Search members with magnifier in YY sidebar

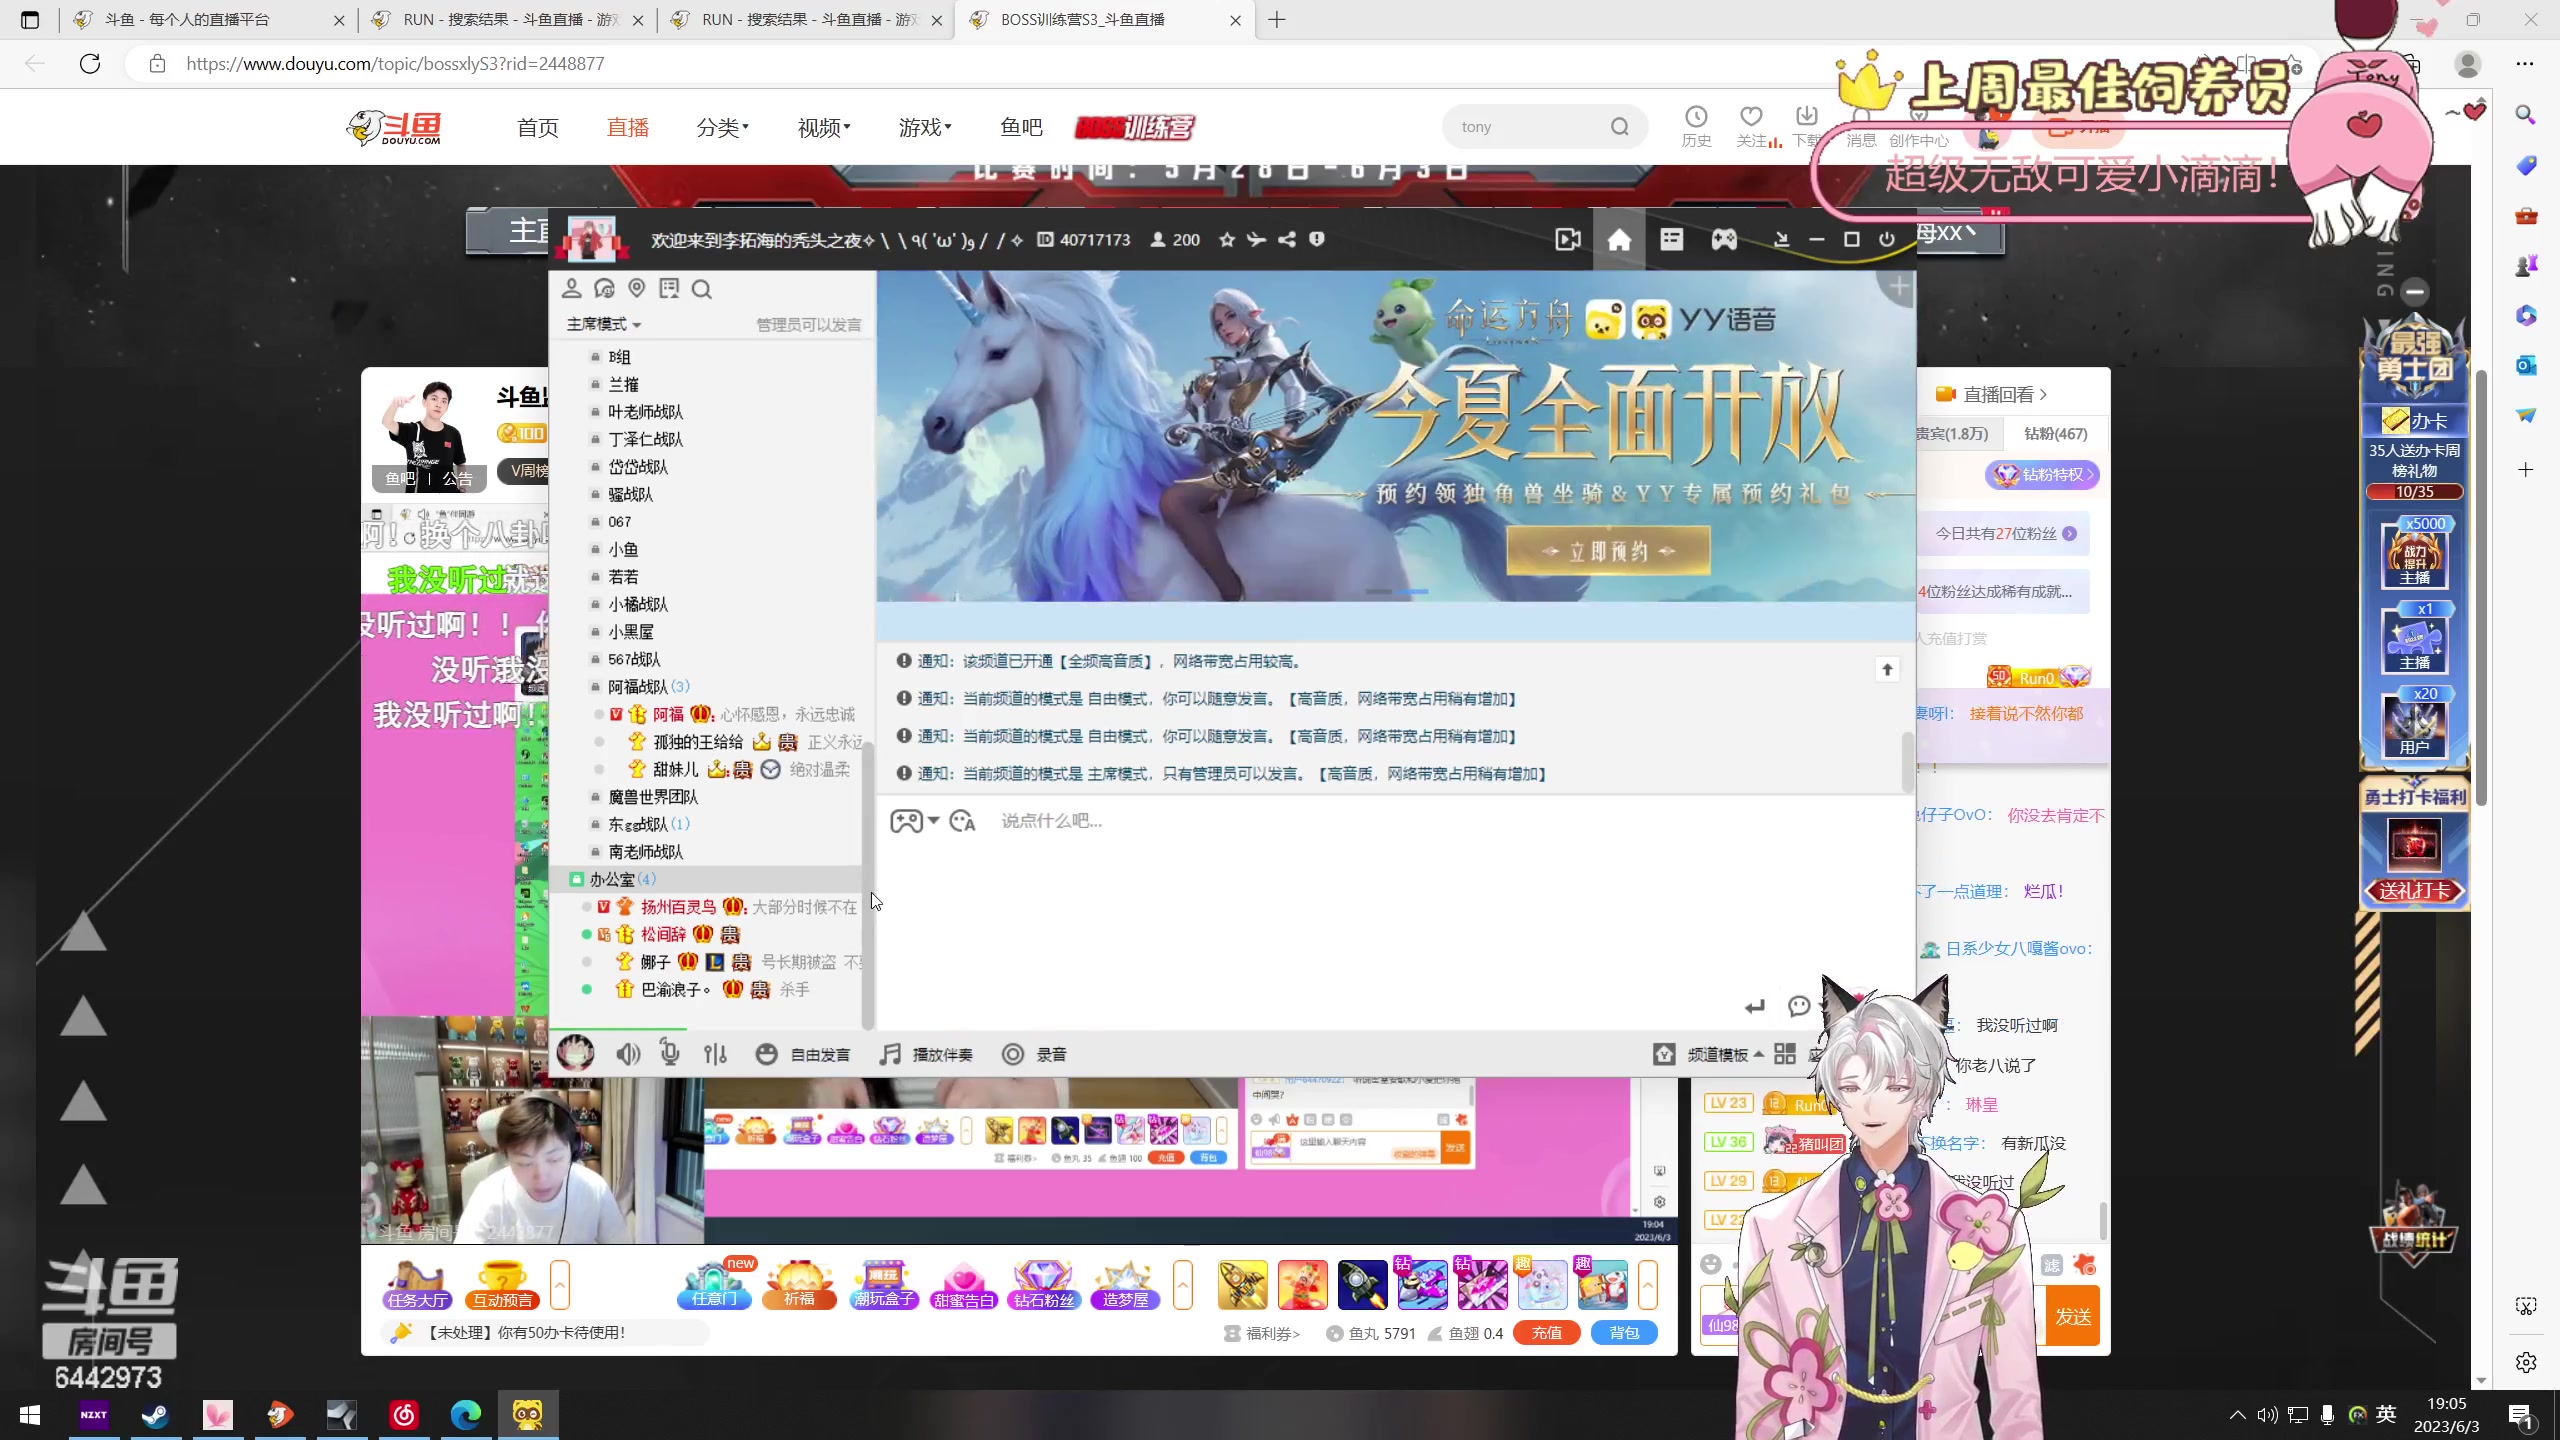tap(702, 289)
